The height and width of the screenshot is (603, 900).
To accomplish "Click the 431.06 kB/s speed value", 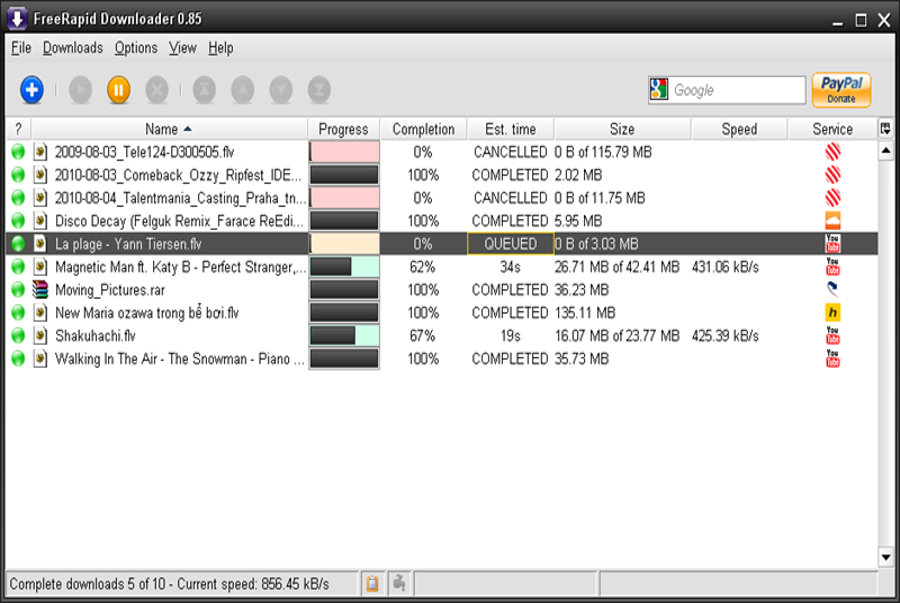I will pos(726,267).
